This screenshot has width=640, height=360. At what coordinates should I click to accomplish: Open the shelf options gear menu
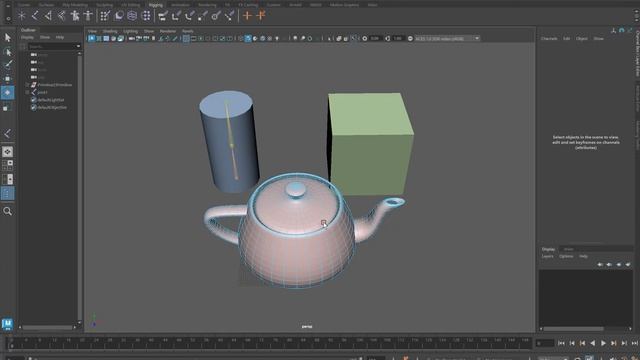point(8,18)
